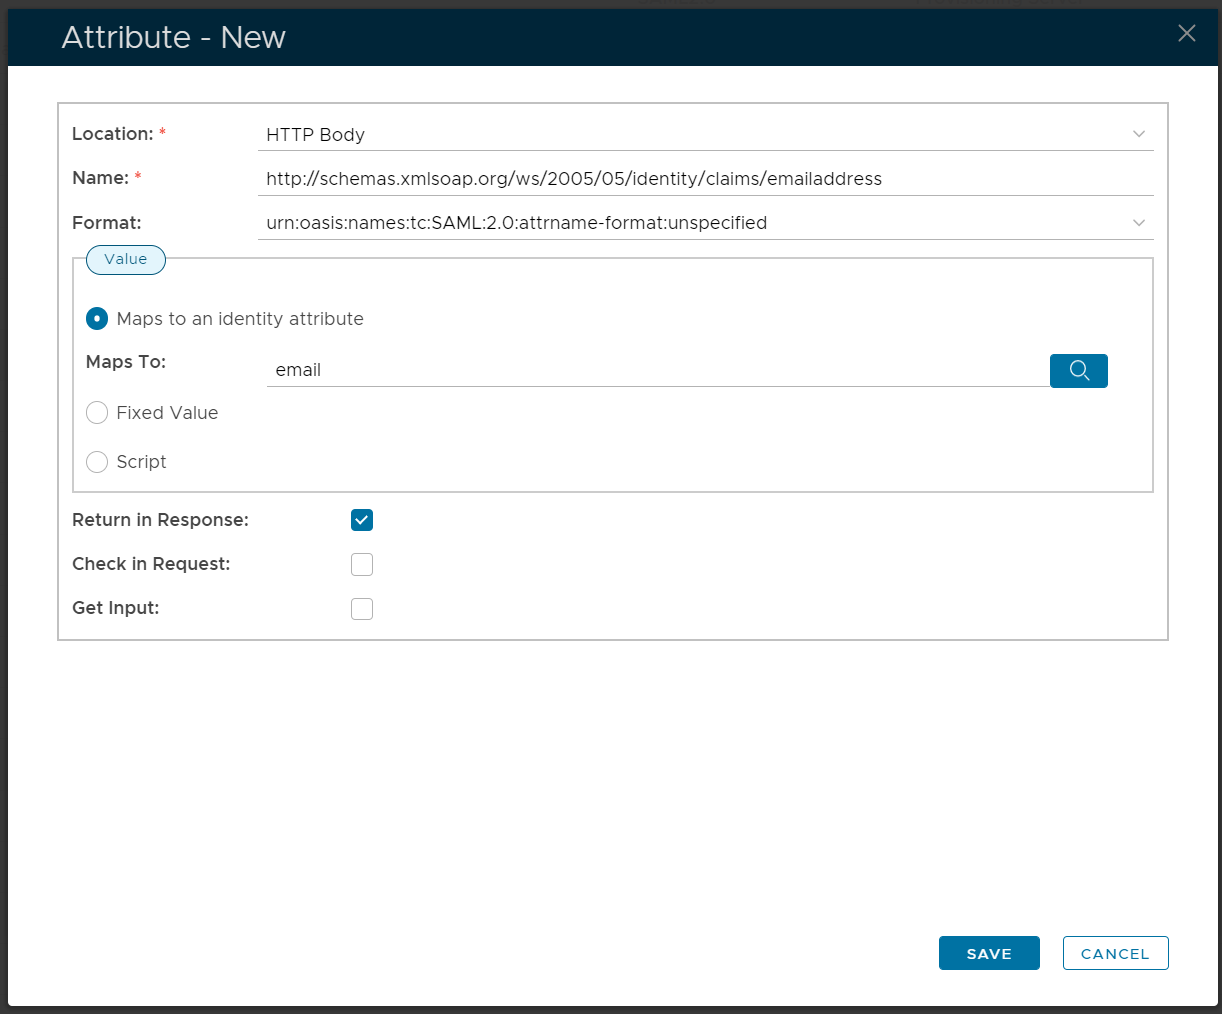Expand the Format dropdown chevron
The height and width of the screenshot is (1014, 1222).
coord(1138,223)
